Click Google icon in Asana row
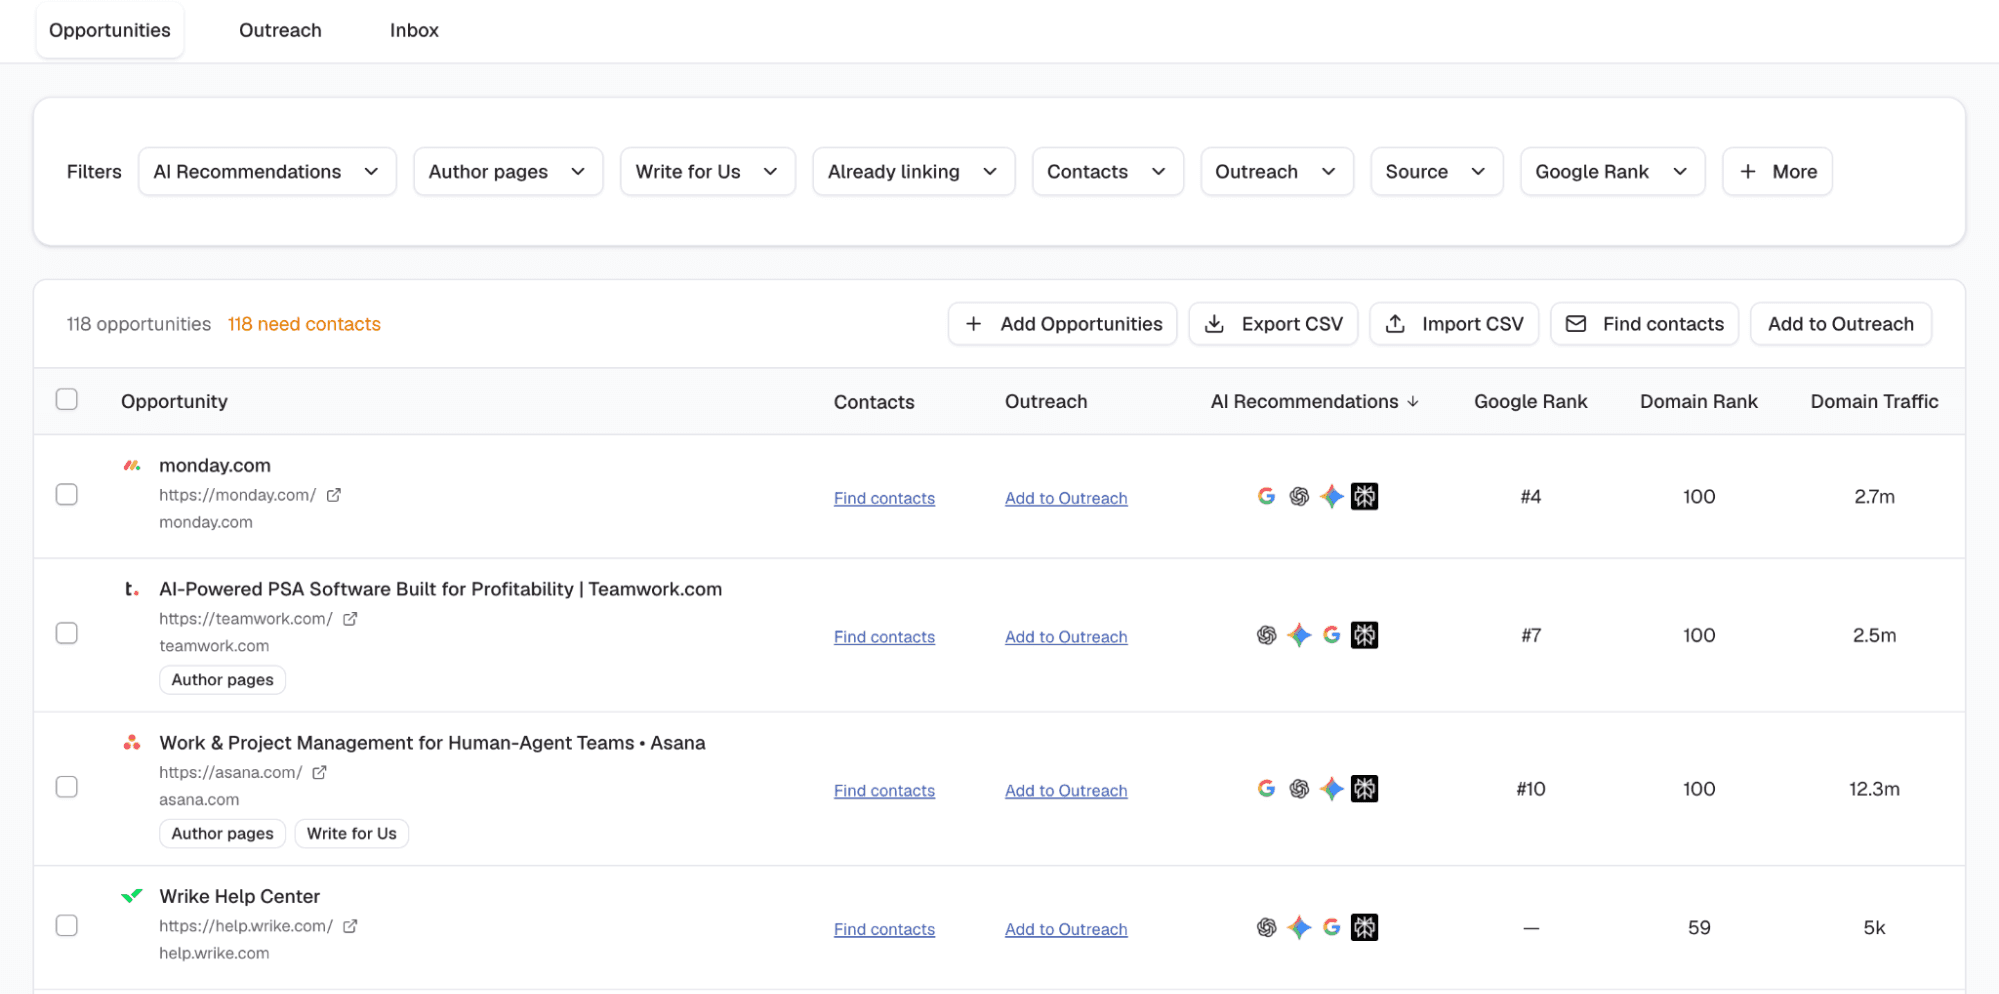This screenshot has height=994, width=1999. point(1266,789)
